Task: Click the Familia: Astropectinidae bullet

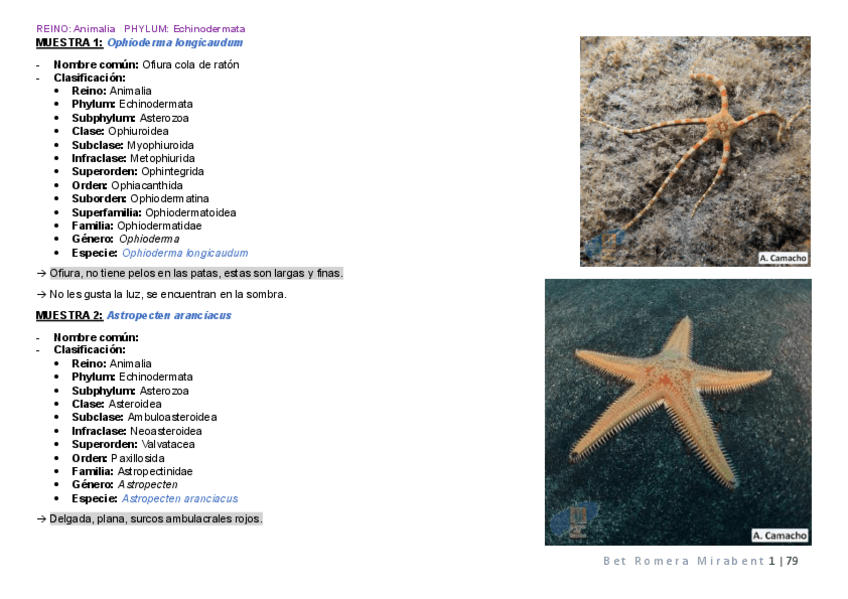Action: click(x=132, y=471)
